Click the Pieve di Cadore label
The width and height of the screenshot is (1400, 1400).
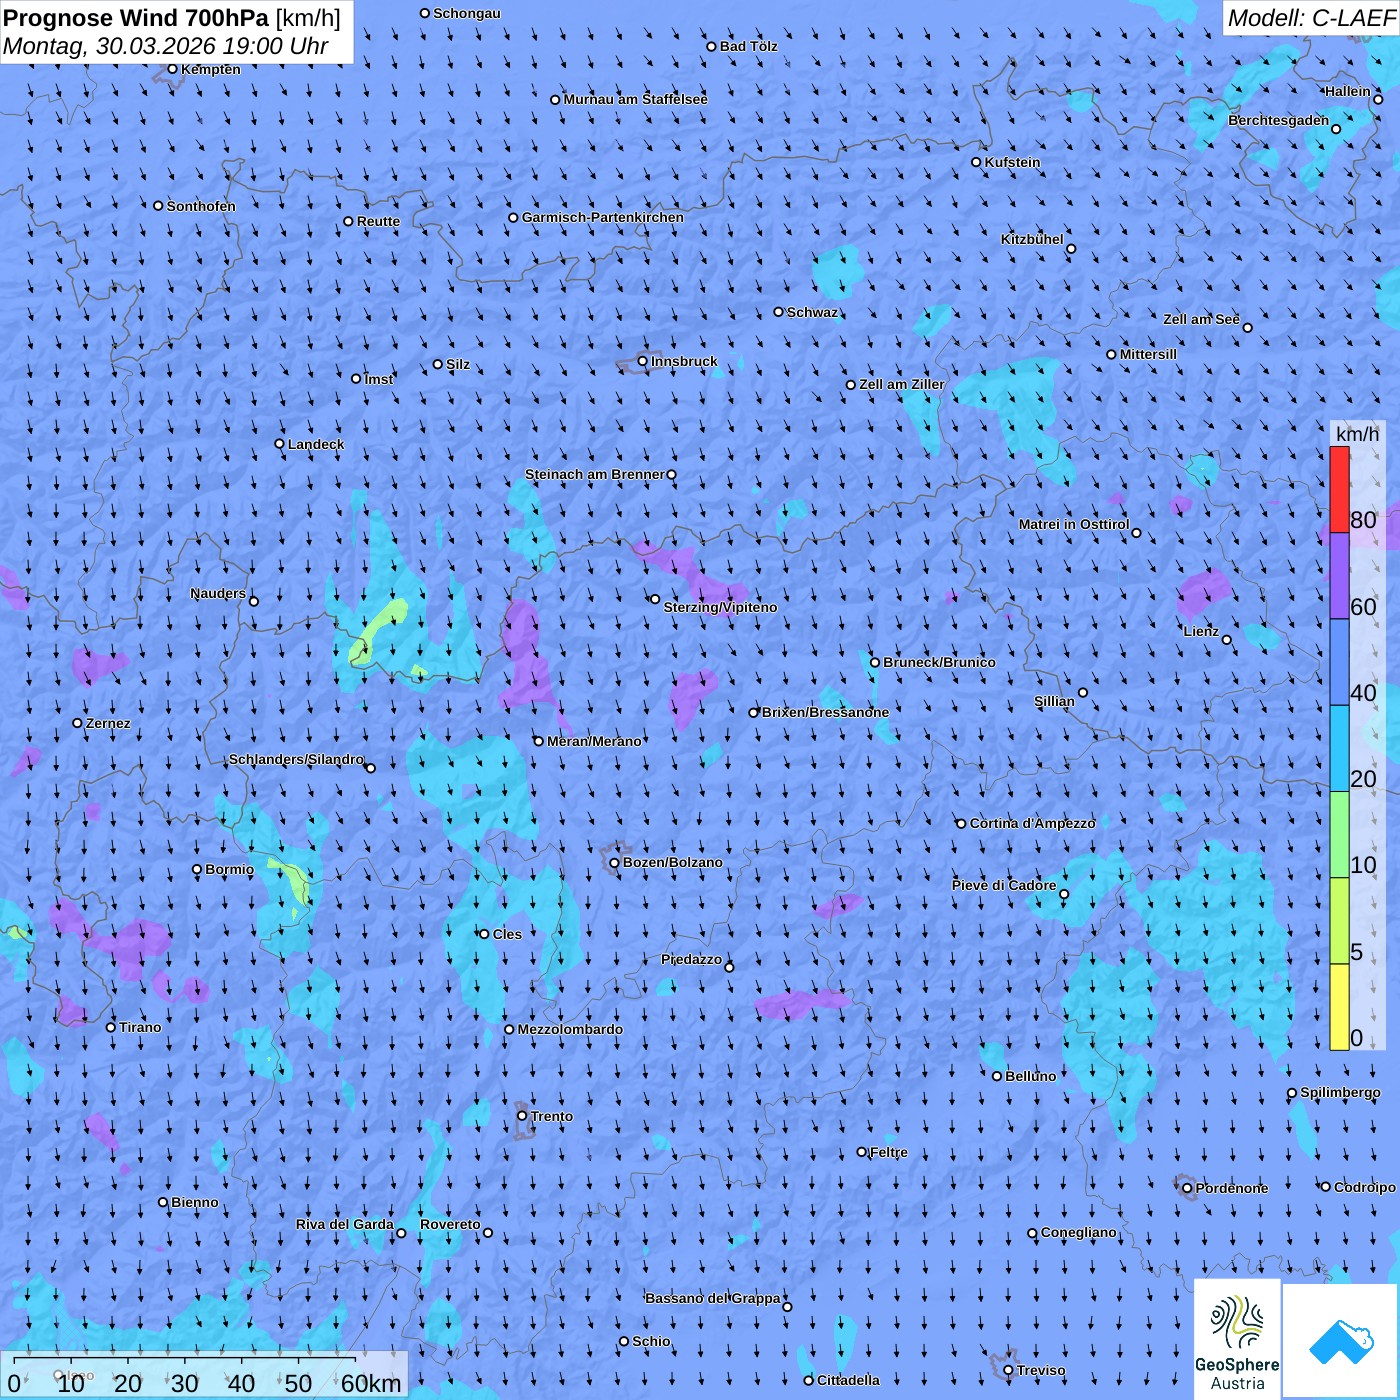point(1004,885)
